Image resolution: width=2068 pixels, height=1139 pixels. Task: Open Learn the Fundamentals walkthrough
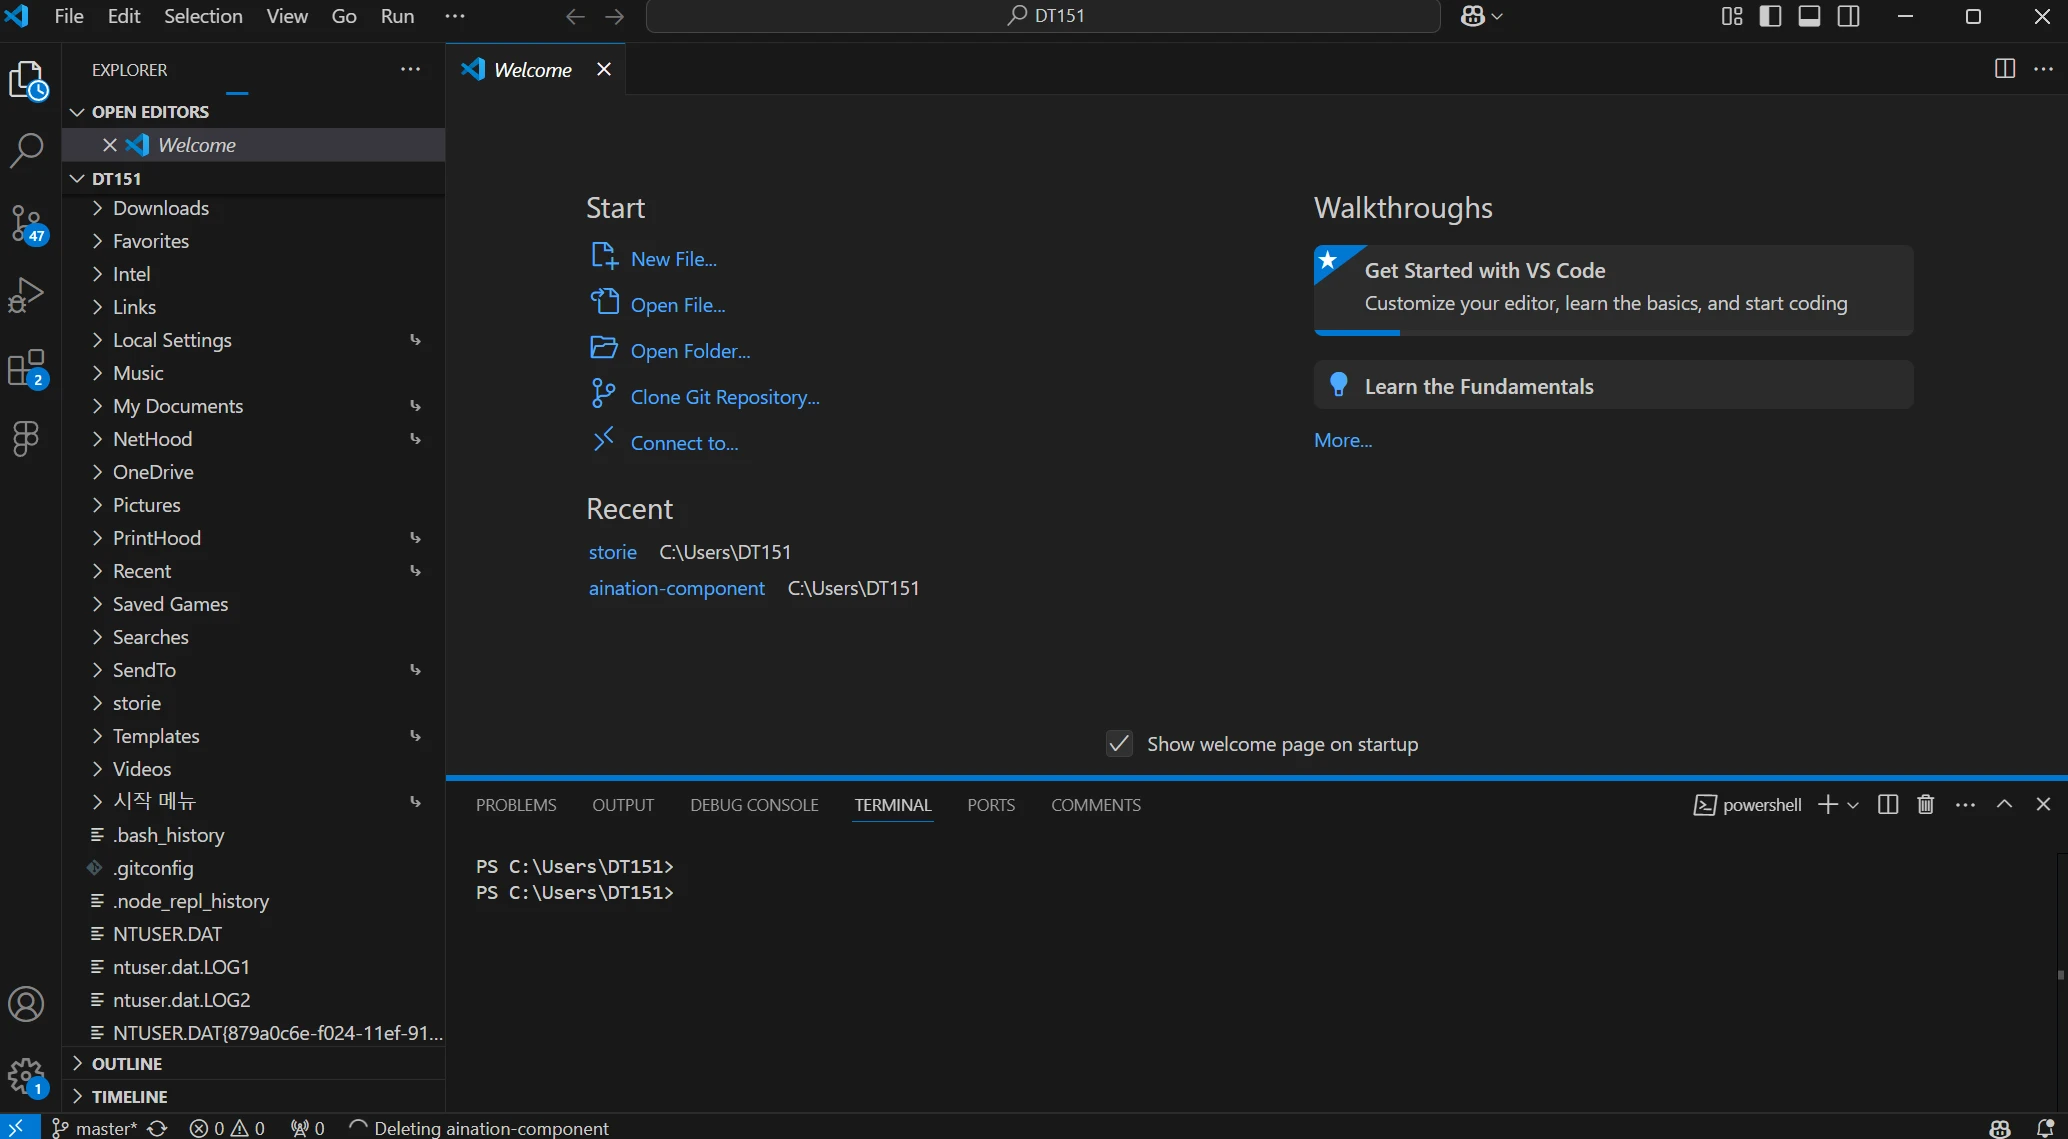click(x=1613, y=385)
